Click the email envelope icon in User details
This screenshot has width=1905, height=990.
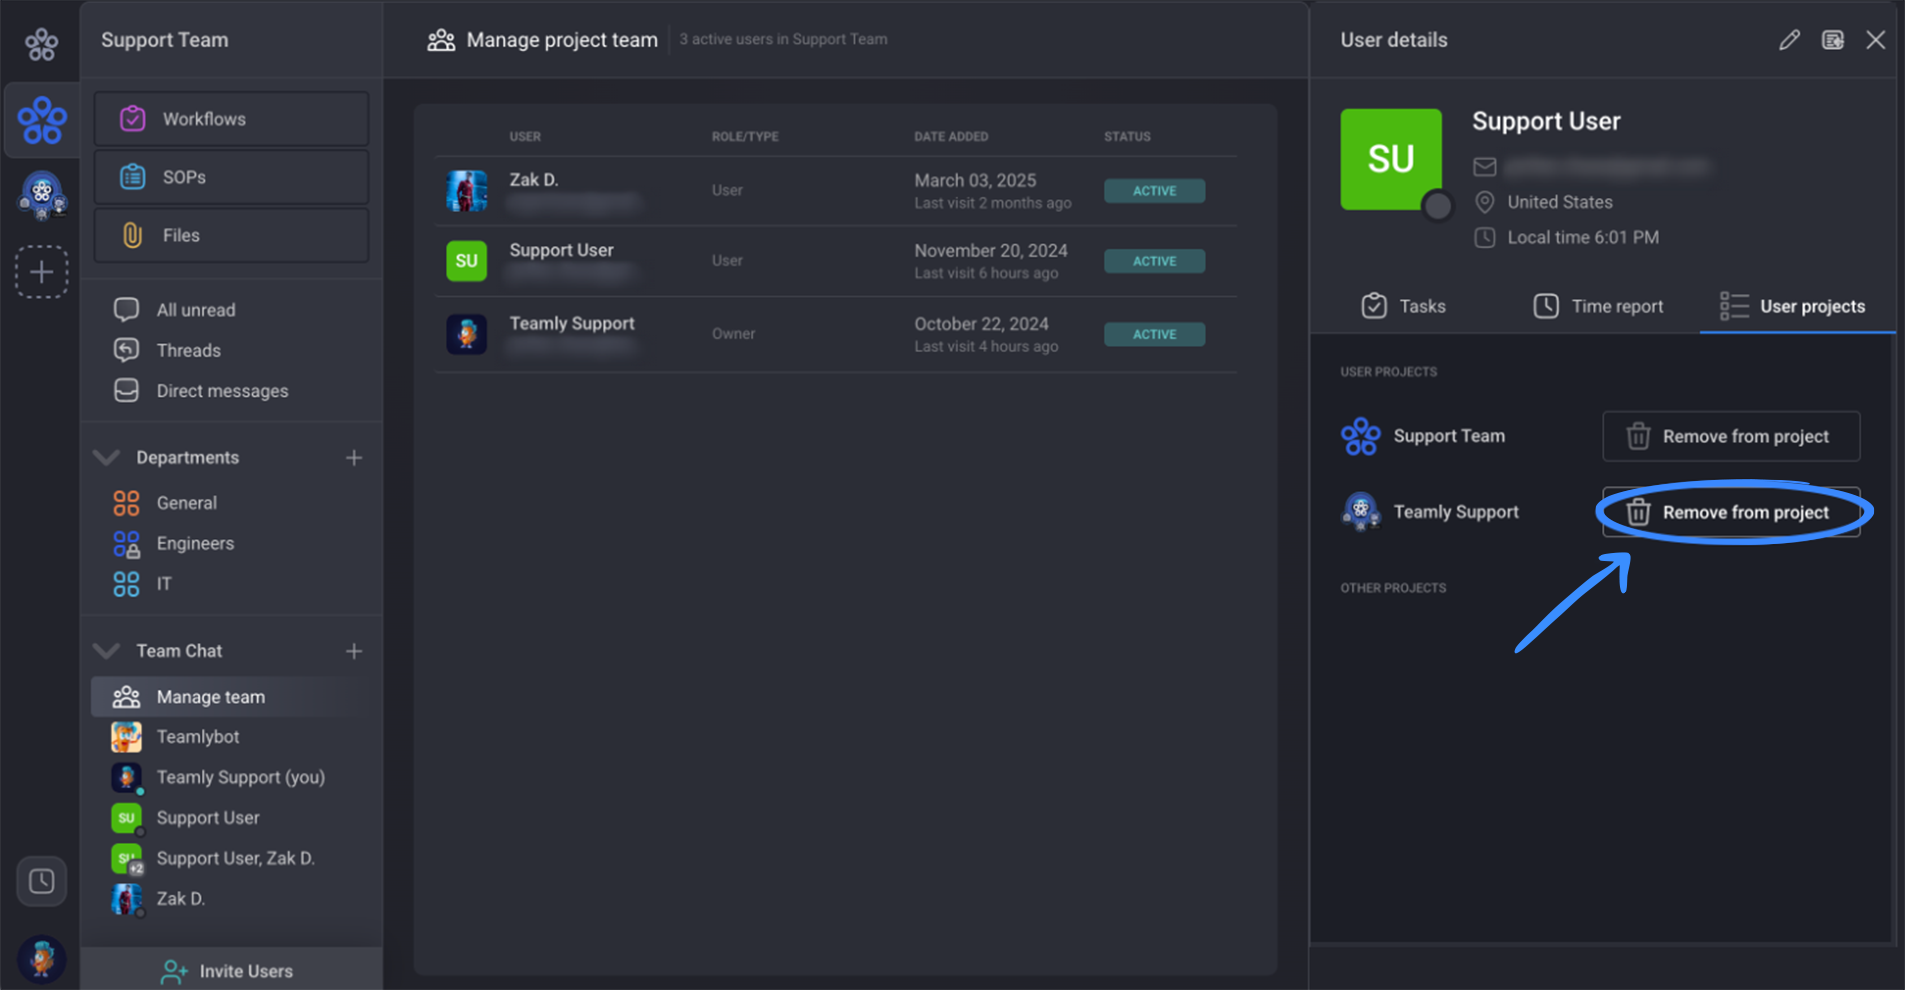(x=1484, y=166)
